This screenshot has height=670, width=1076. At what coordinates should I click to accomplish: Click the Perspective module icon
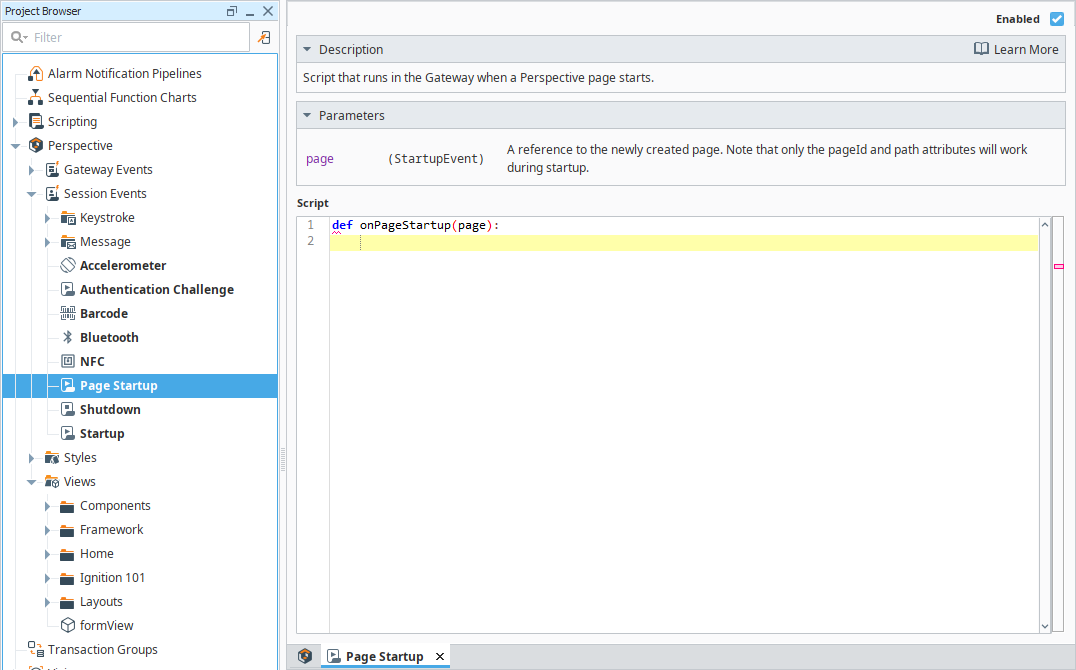36,146
